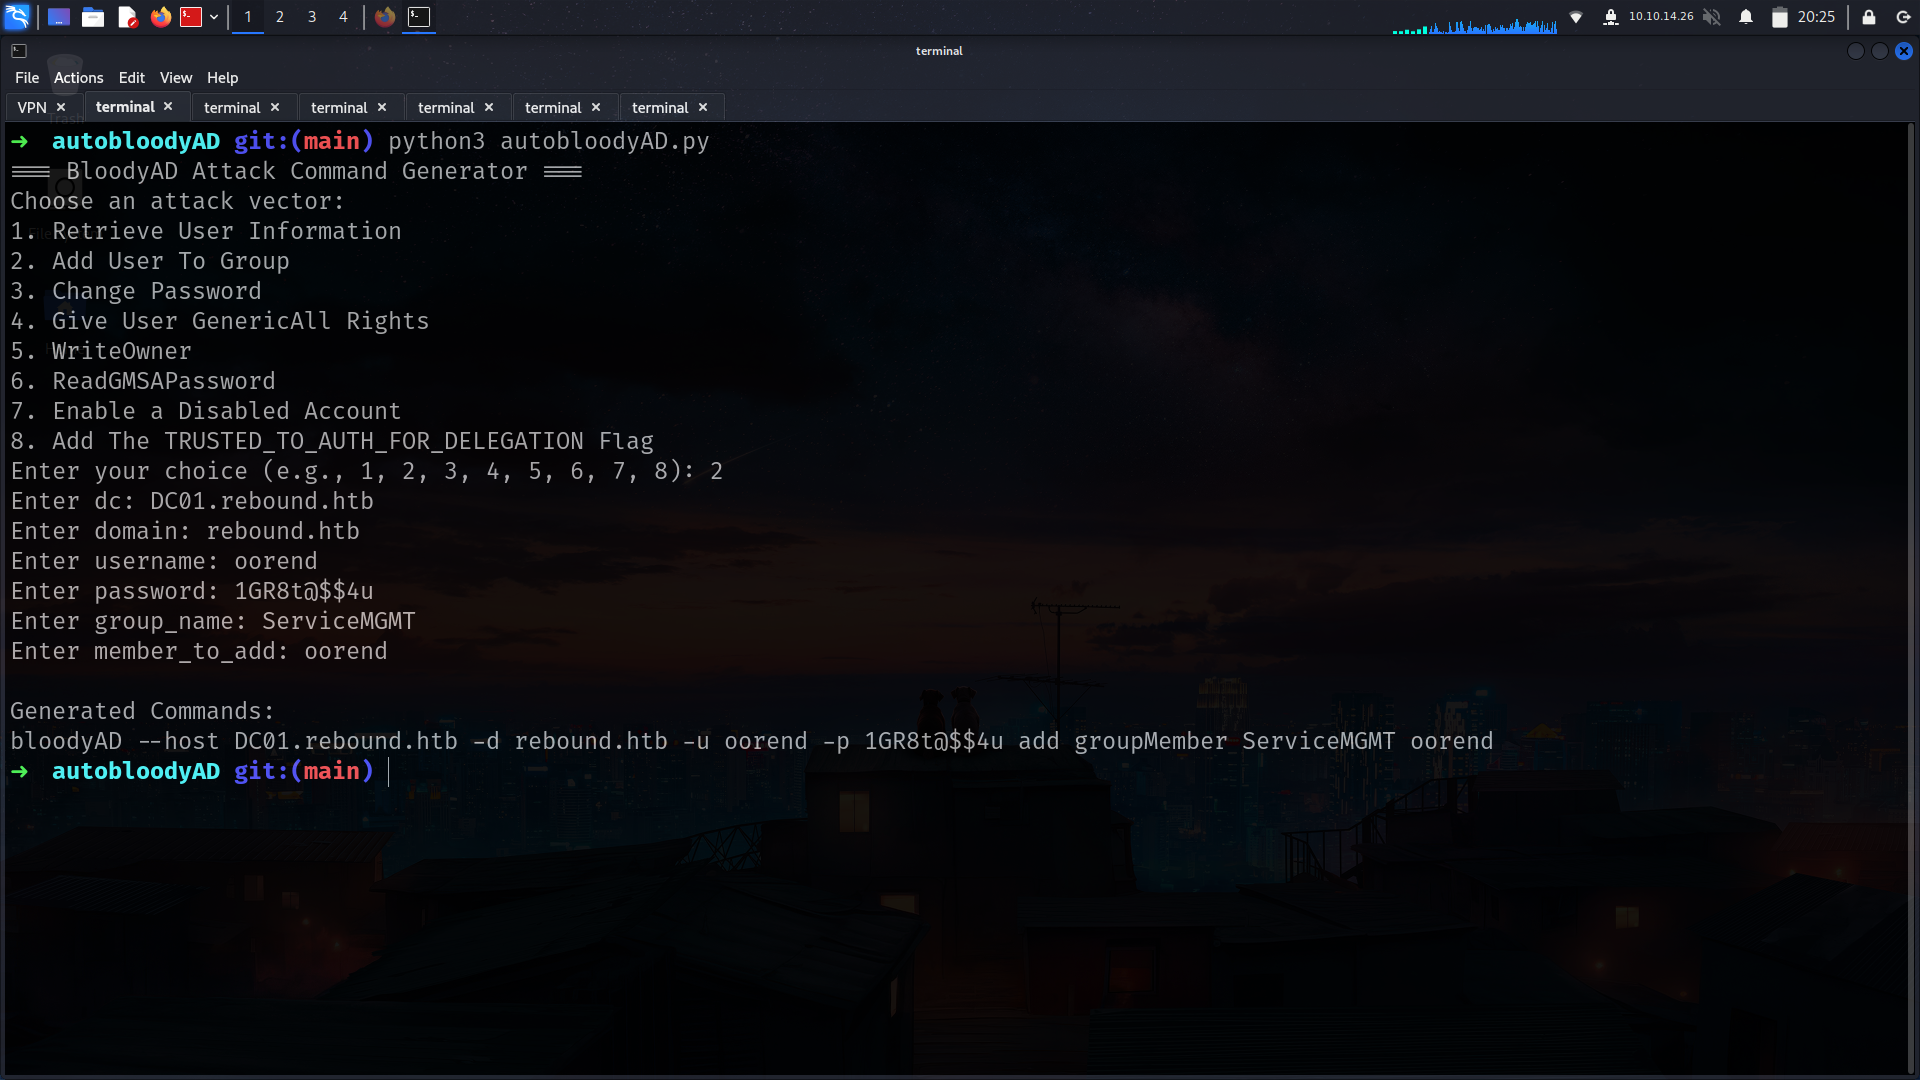Open the notifications bell icon

1746,17
